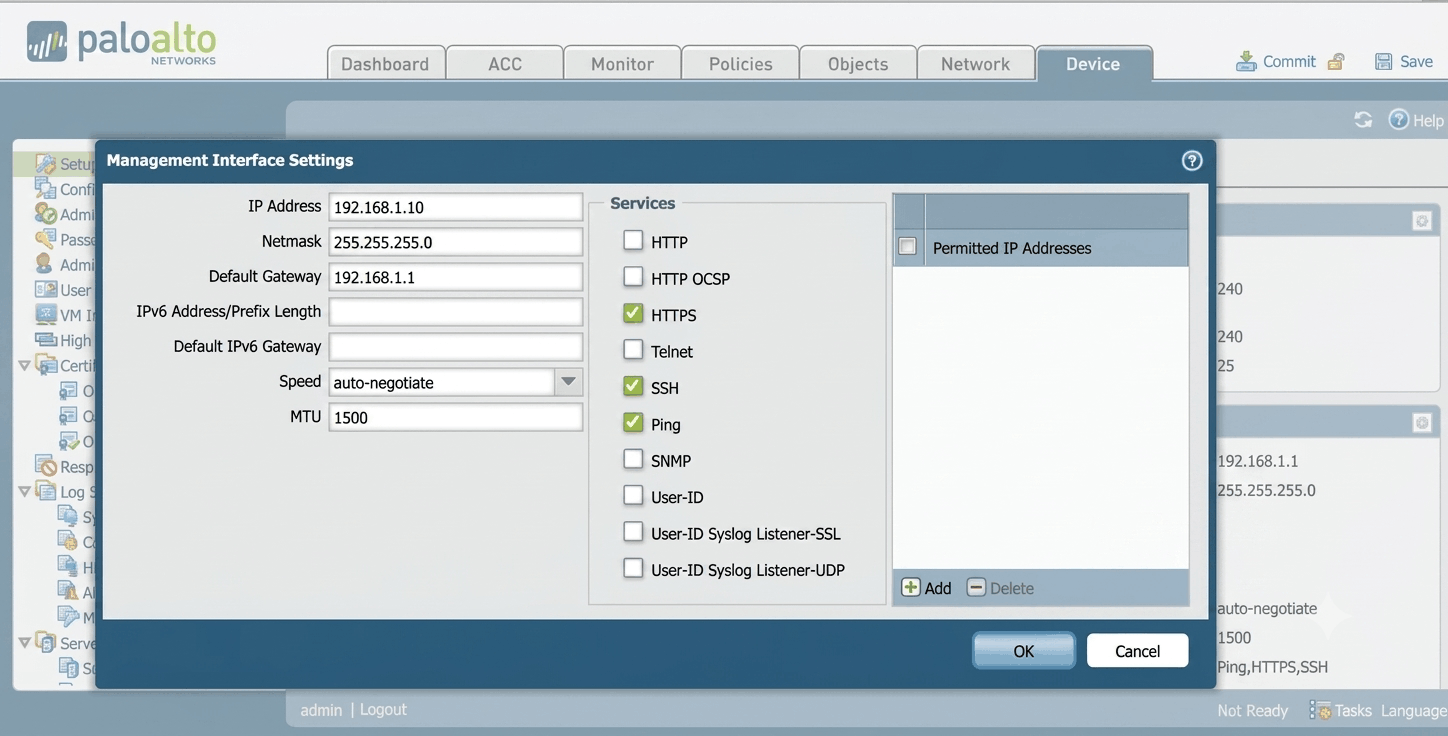Uncheck the HTTPS service checkbox
Image resolution: width=1448 pixels, height=736 pixels.
[633, 314]
